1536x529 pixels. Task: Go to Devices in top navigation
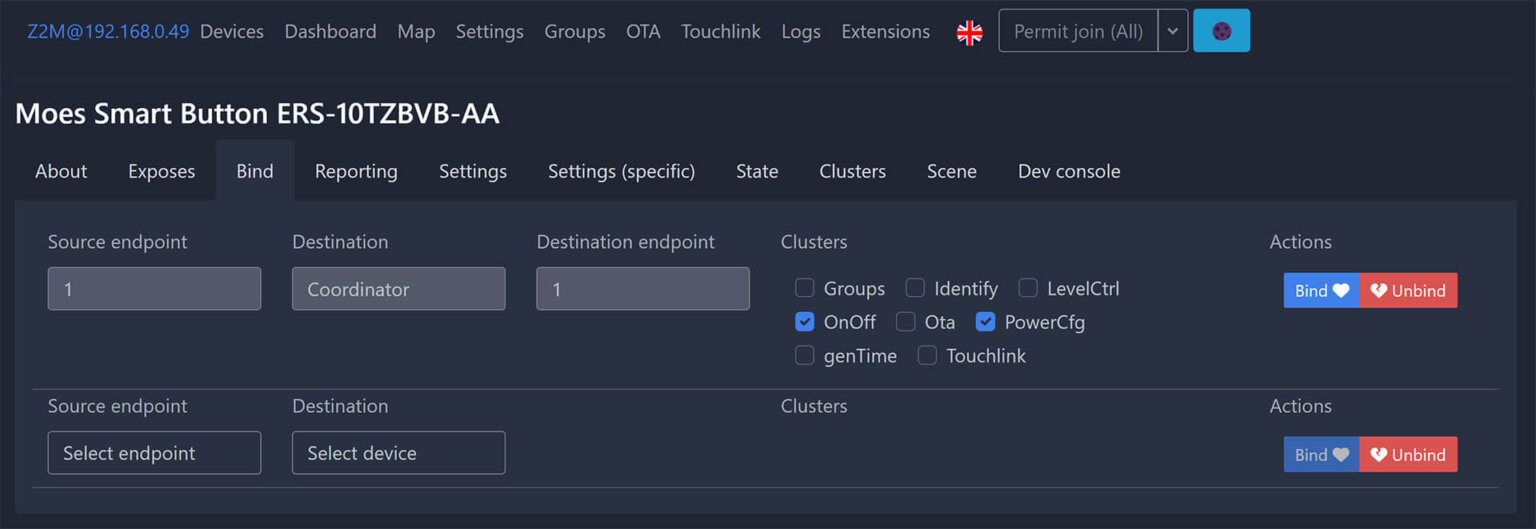[x=232, y=32]
